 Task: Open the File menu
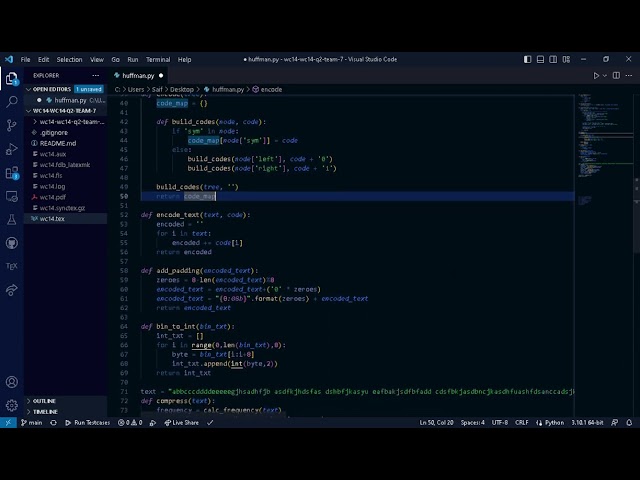(25, 60)
